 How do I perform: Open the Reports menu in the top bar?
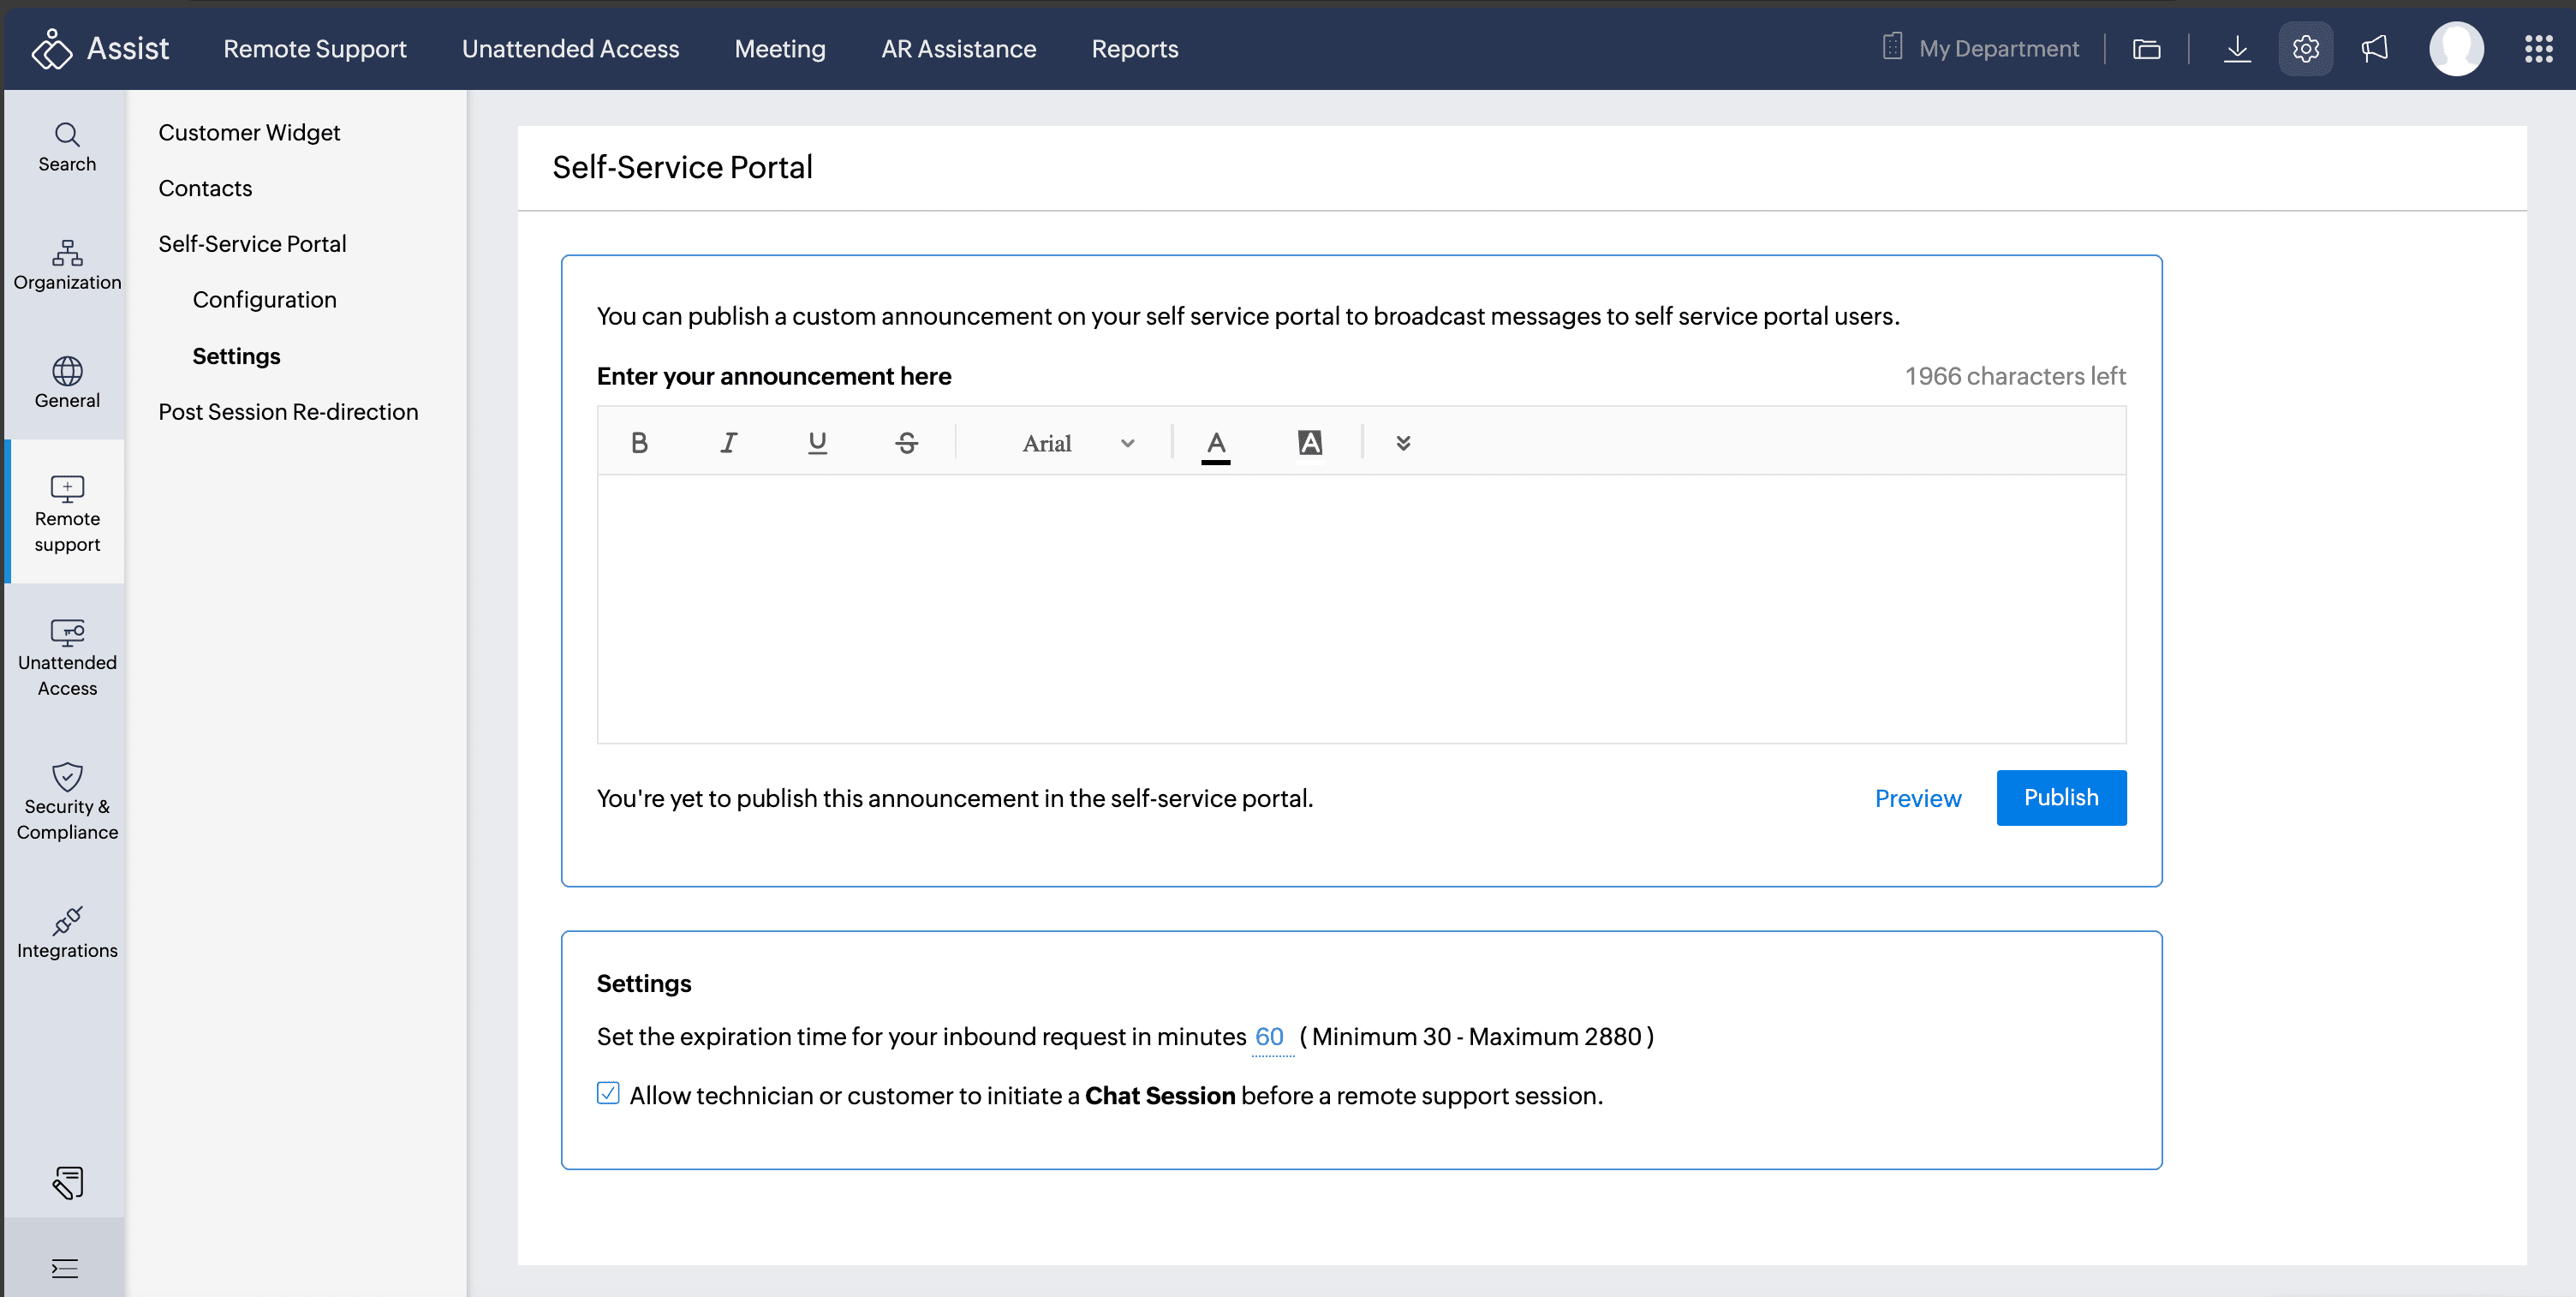point(1134,48)
